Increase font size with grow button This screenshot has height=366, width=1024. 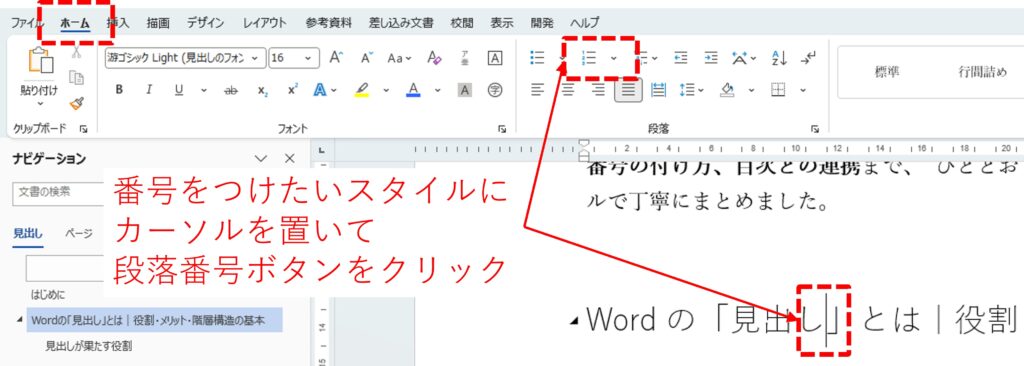pos(336,58)
